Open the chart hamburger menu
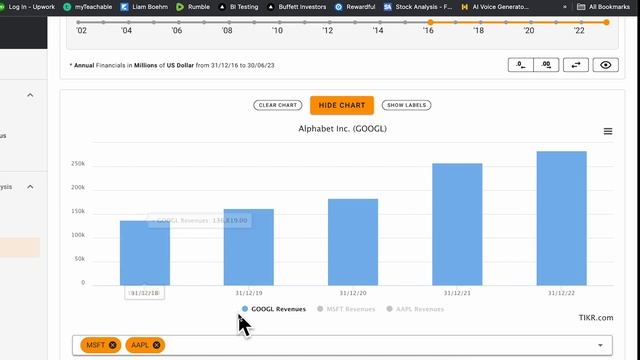Screen dimensions: 640x360 point(608,131)
